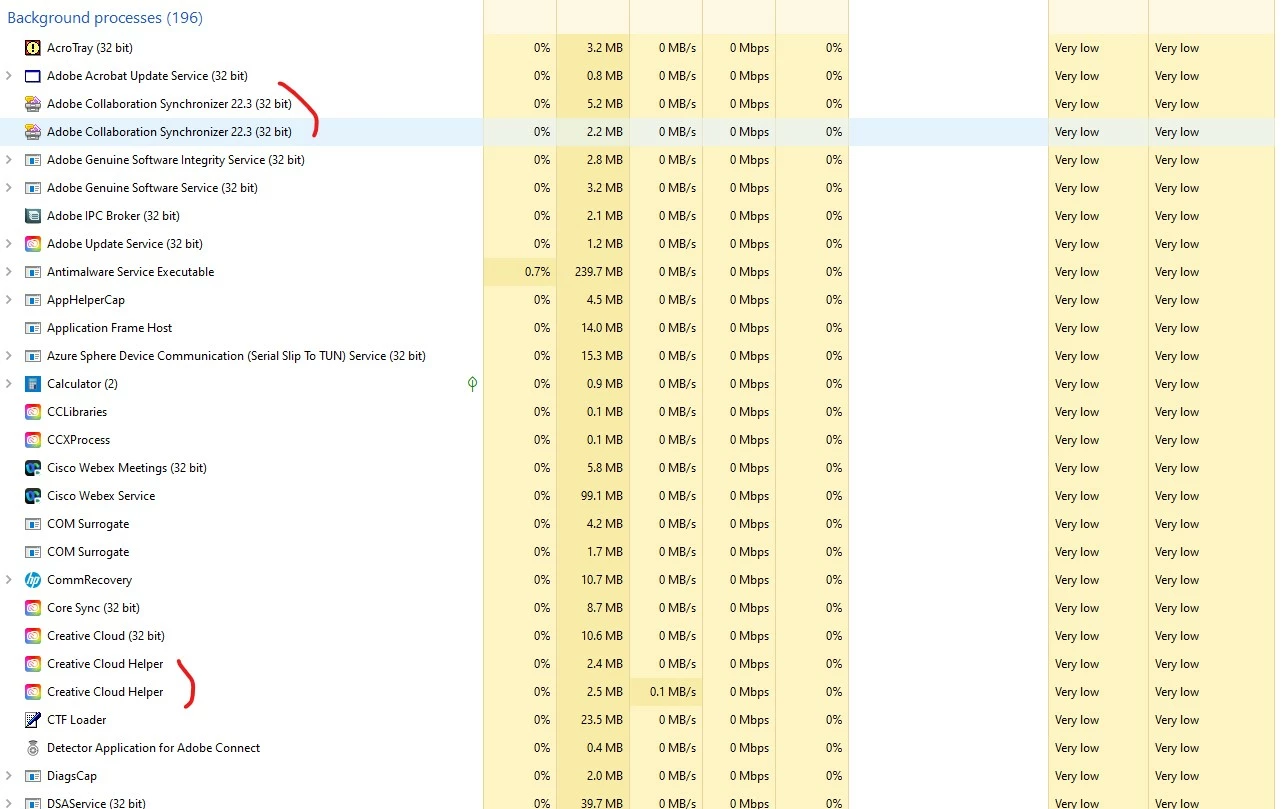Screen dimensions: 1283x809
Task: Select the Core Sync (32 bit) name
Action: point(93,608)
